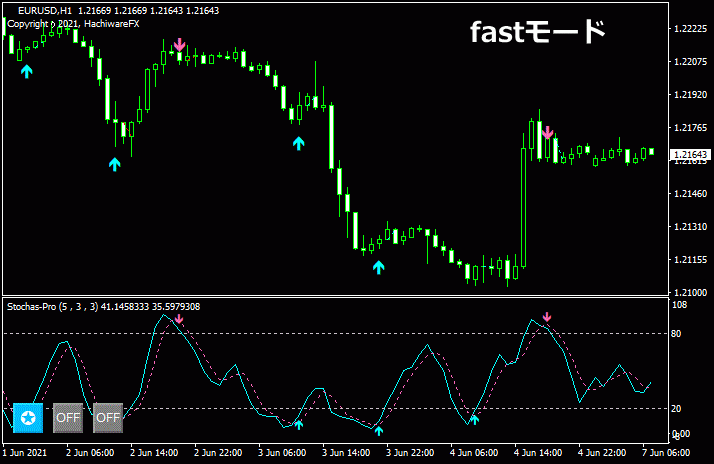The width and height of the screenshot is (714, 464).
Task: Select the pink sell arrow above the 3 Jun 14:00 candles
Action: (x=547, y=132)
